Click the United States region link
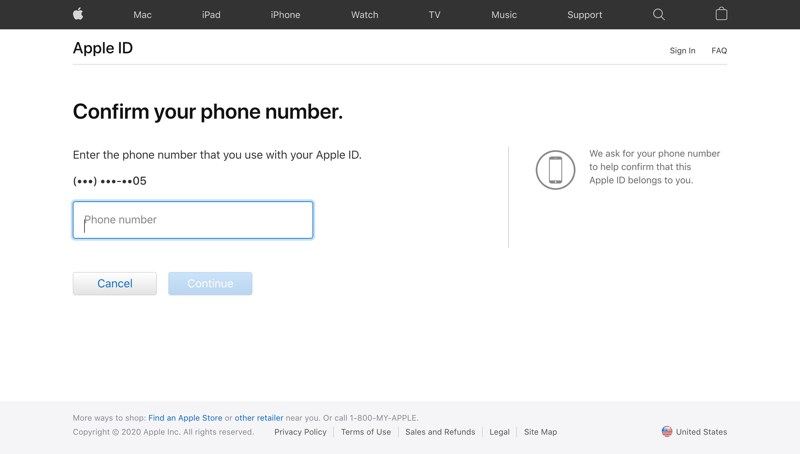800x454 pixels. coord(701,432)
